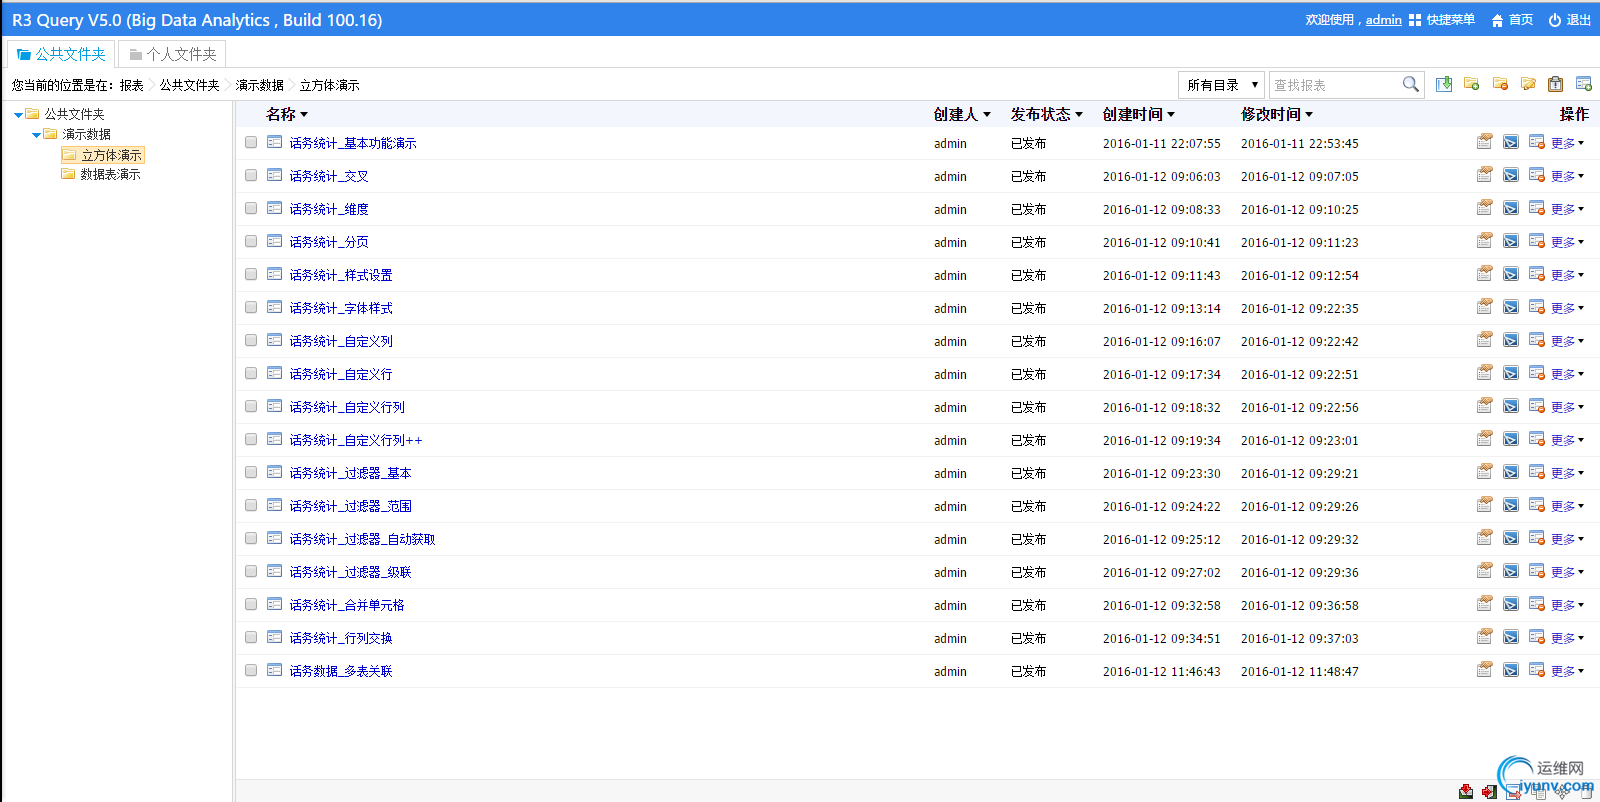This screenshot has width=1600, height=802.
Task: Click the delete icon for 话务统计_行列交换
Action: pyautogui.click(x=1537, y=637)
